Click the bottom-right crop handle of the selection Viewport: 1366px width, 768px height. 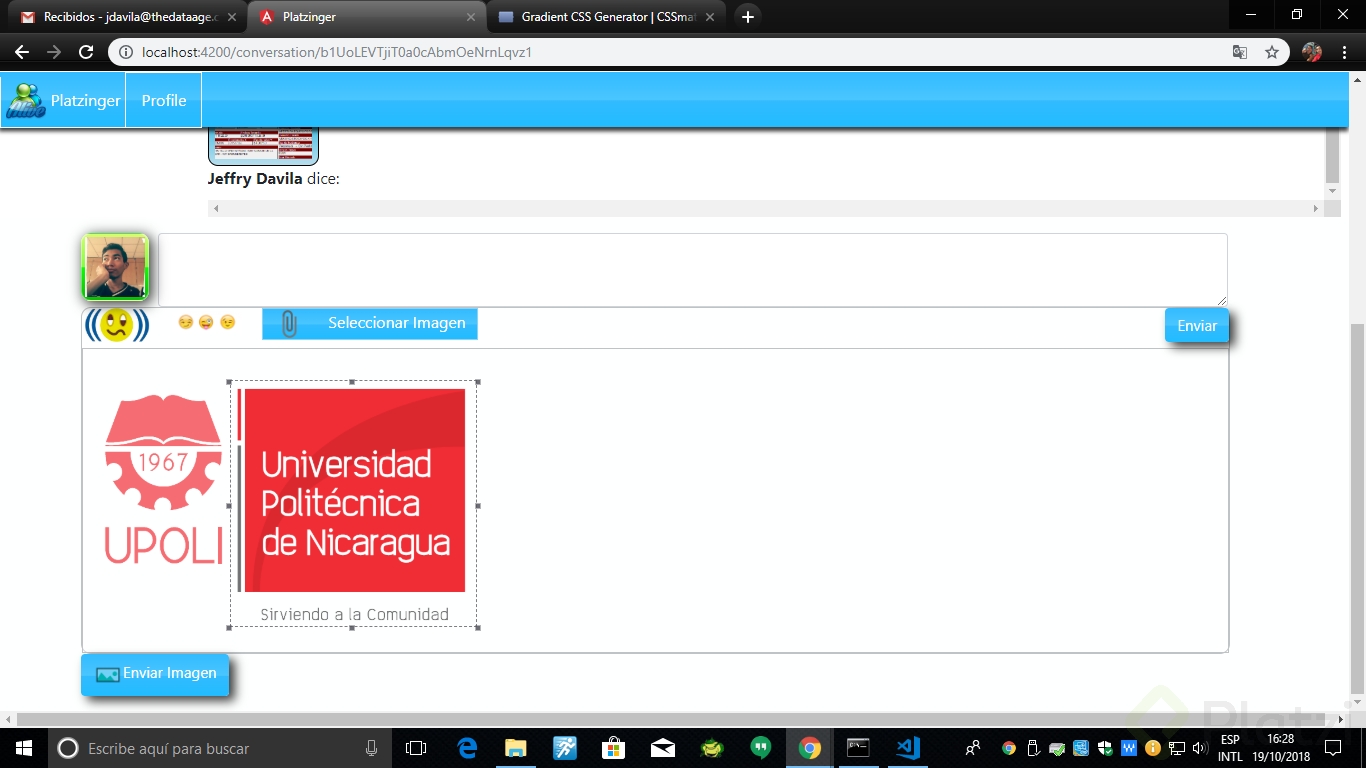[477, 627]
